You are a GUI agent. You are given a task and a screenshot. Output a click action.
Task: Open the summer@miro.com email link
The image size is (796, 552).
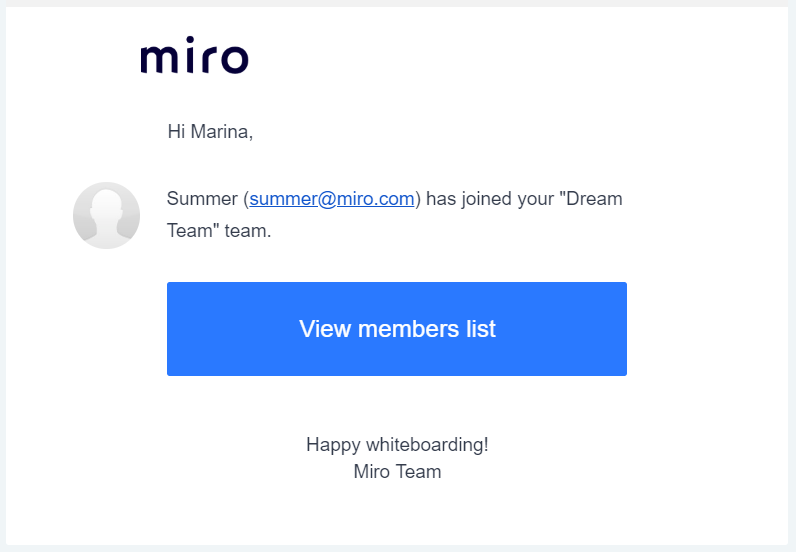(332, 199)
